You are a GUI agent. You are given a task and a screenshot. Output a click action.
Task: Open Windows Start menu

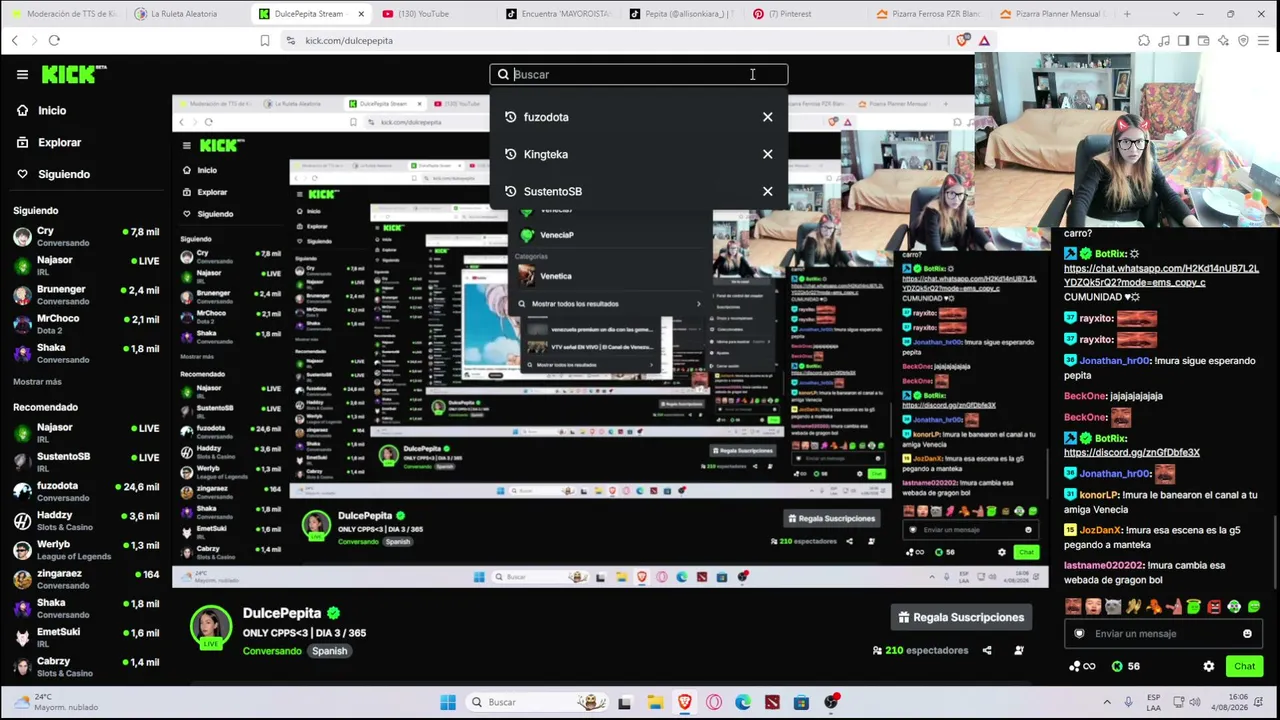448,702
